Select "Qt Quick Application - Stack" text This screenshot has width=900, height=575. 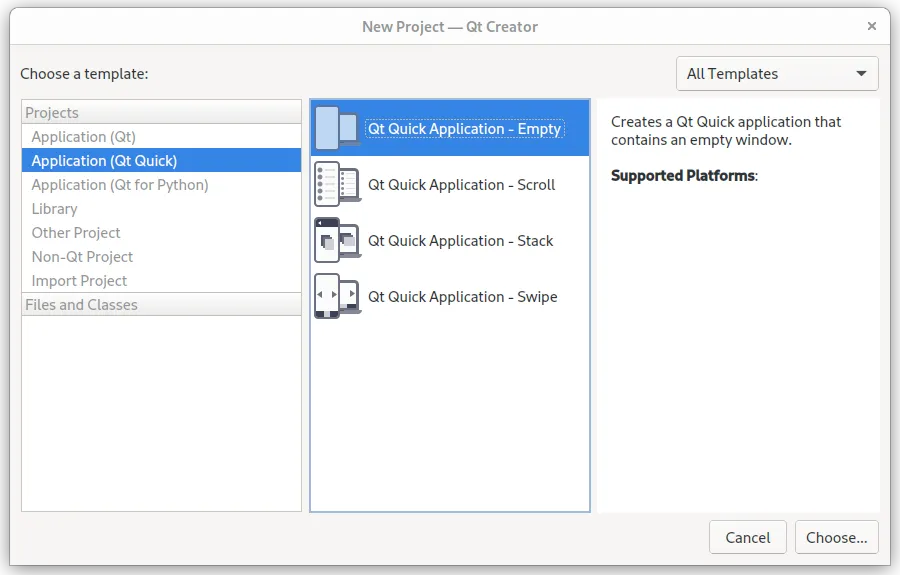[460, 240]
